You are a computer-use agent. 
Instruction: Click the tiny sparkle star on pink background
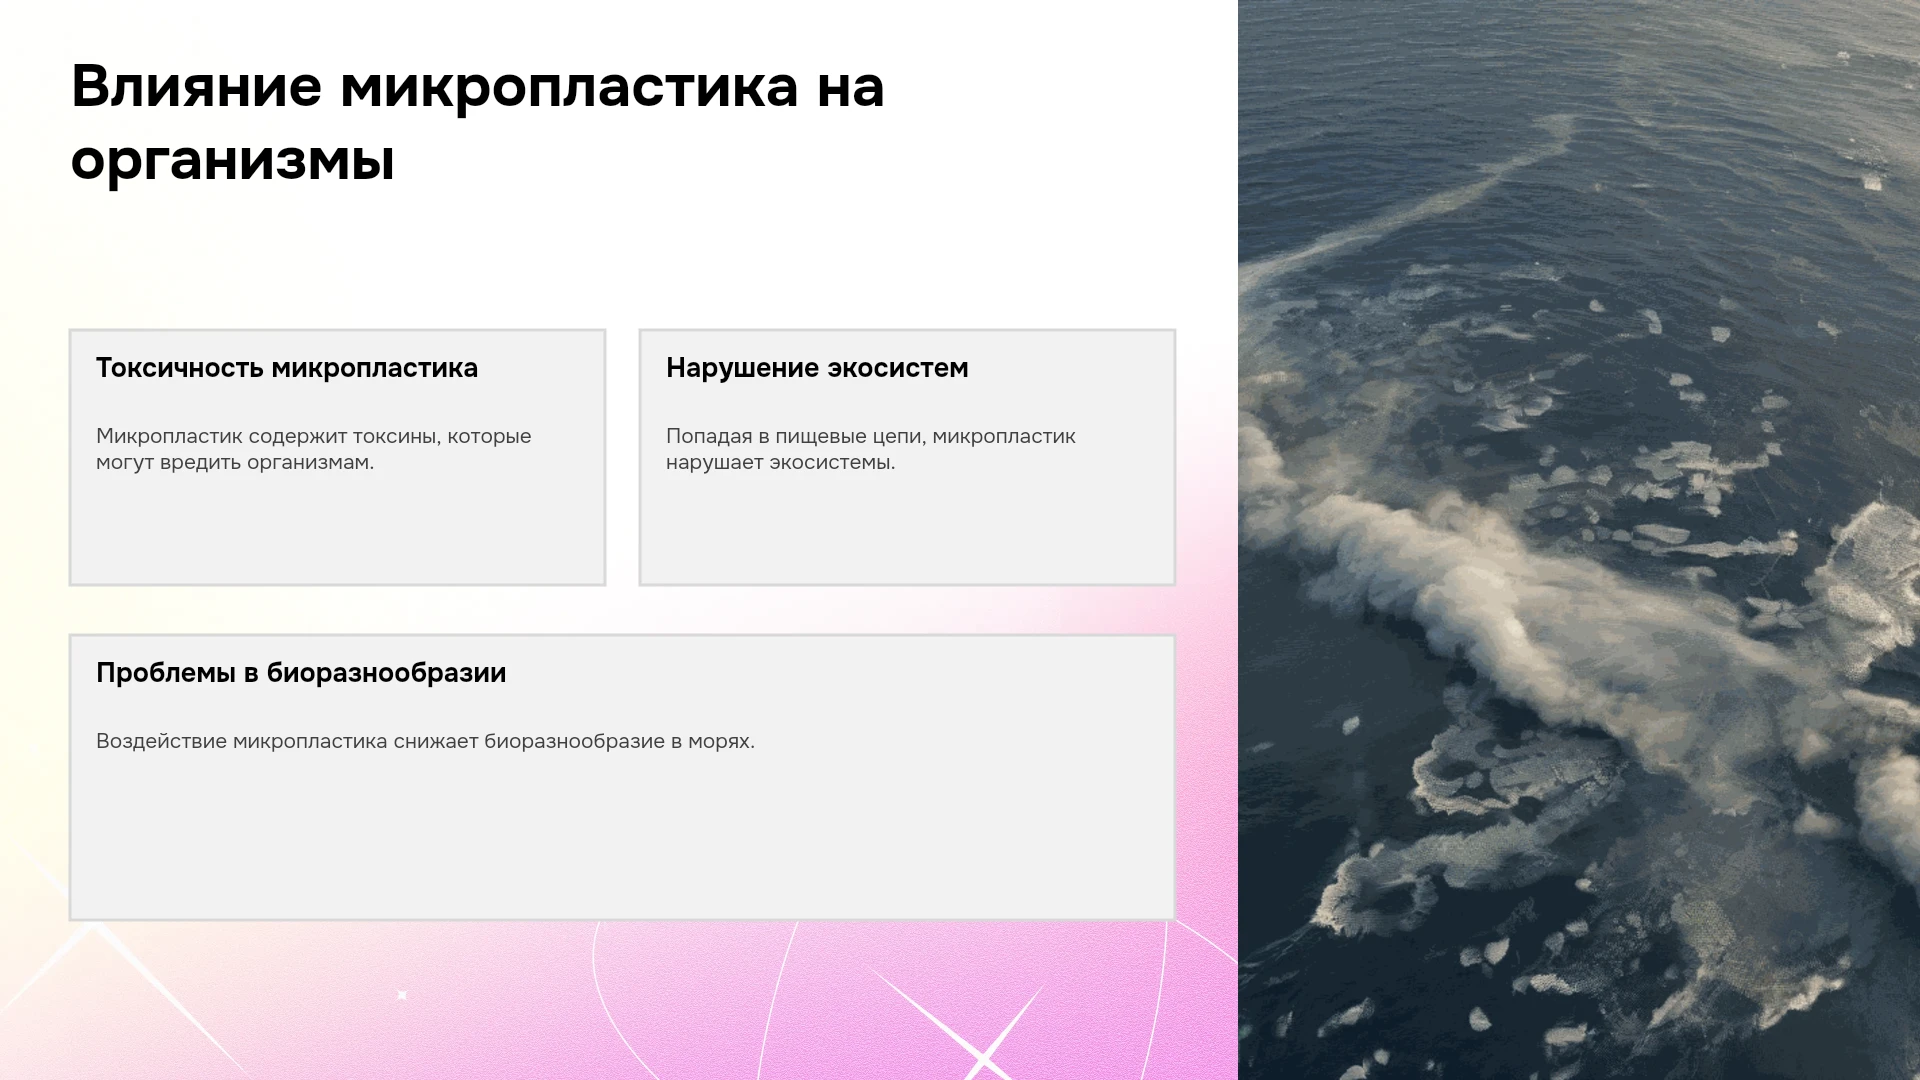402,995
